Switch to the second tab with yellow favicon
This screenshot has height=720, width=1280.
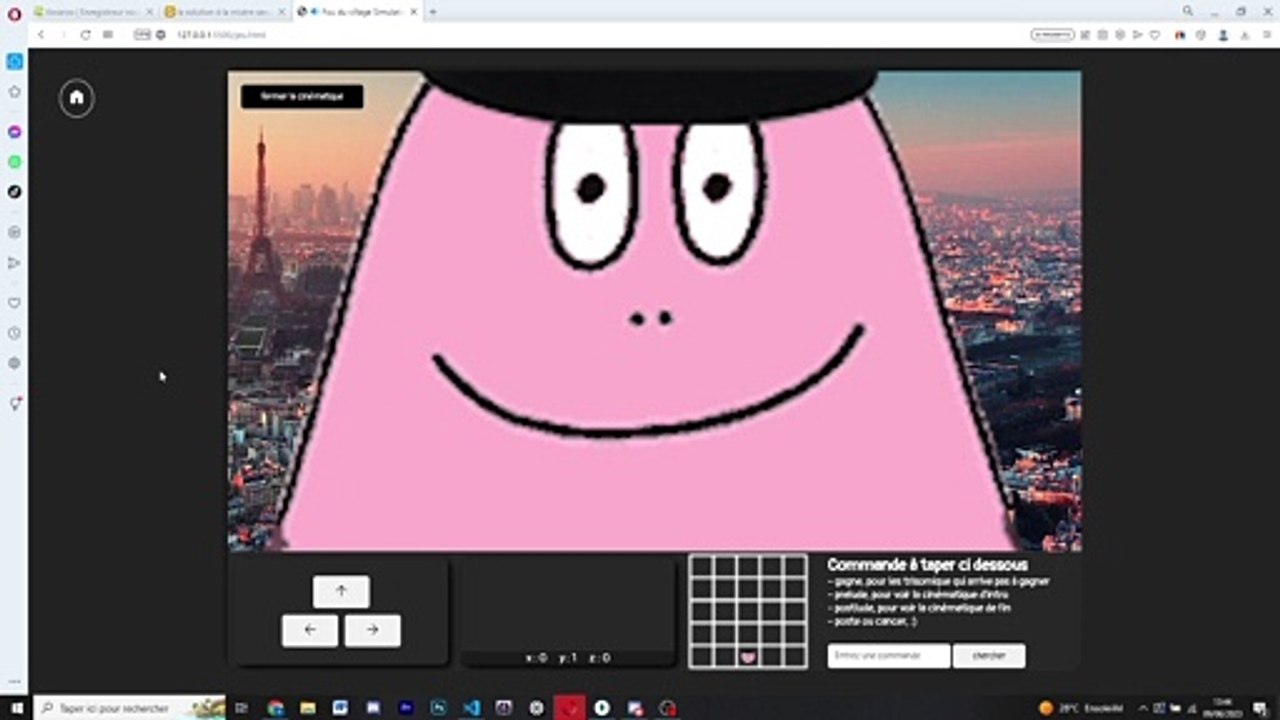point(226,11)
